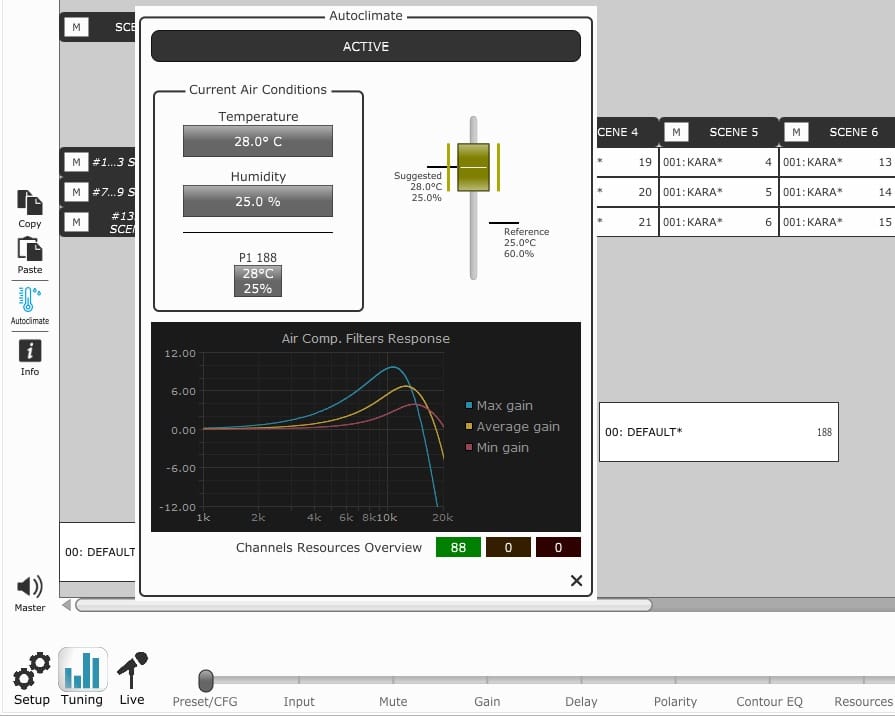Toggle the Autoclimate ACTIVE button

pyautogui.click(x=366, y=46)
